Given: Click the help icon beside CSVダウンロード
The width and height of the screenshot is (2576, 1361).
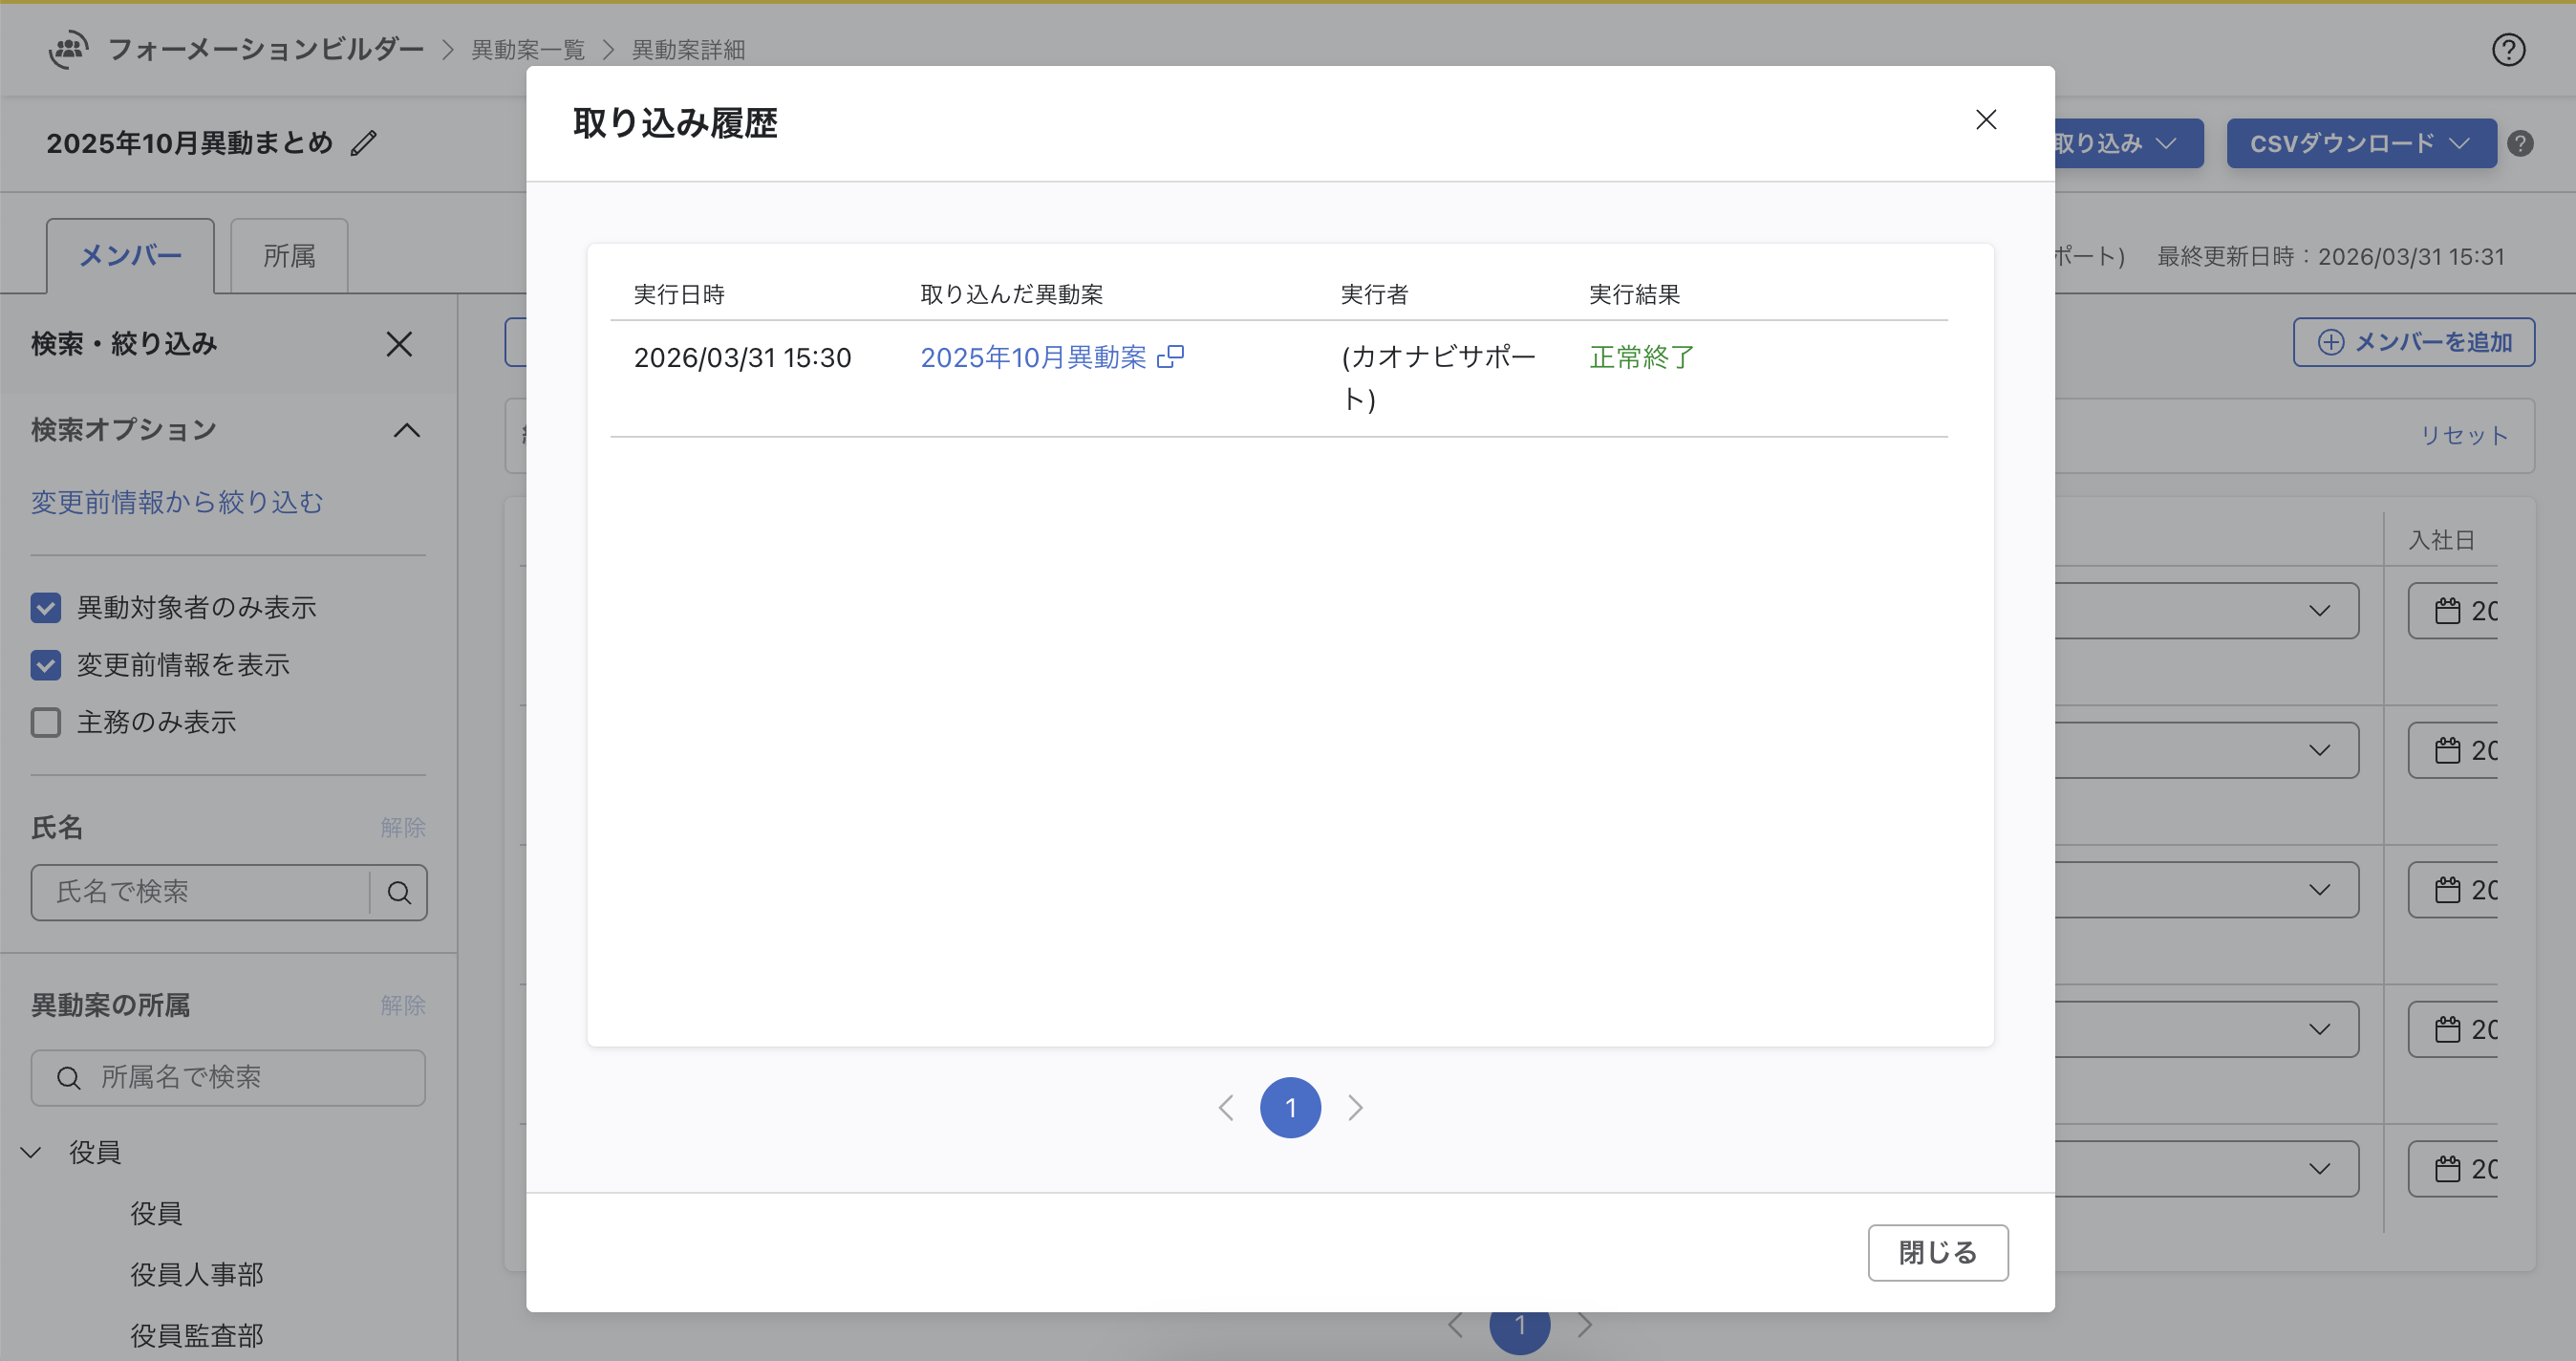Looking at the screenshot, I should (x=2520, y=144).
